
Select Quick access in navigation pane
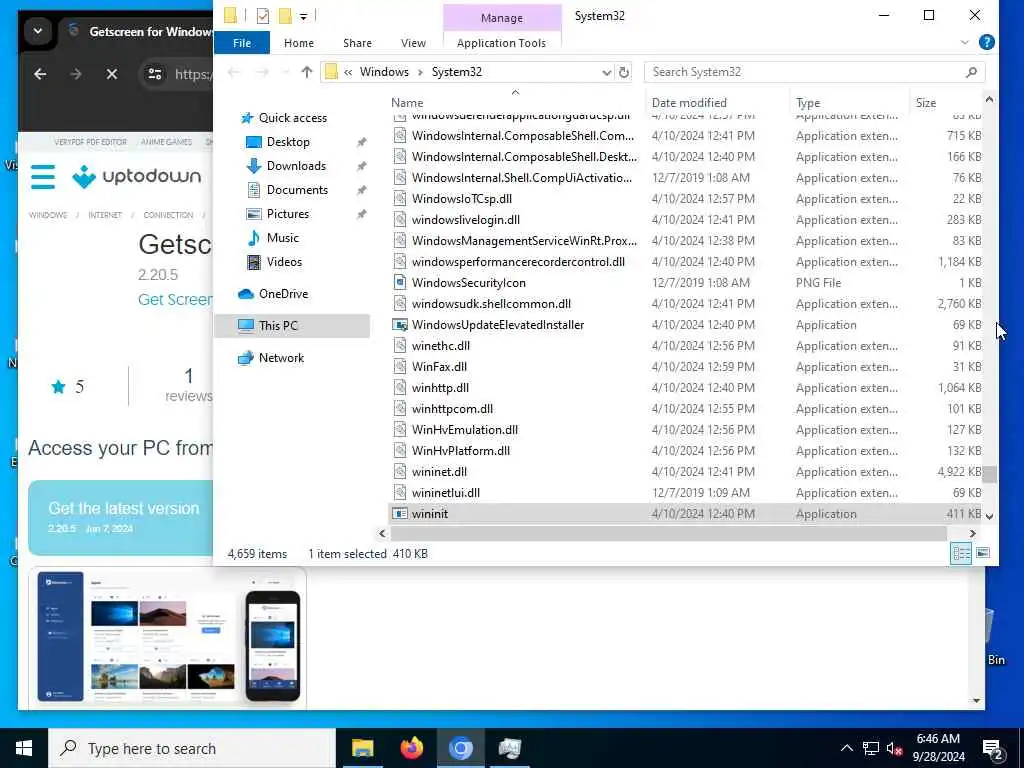[x=293, y=118]
